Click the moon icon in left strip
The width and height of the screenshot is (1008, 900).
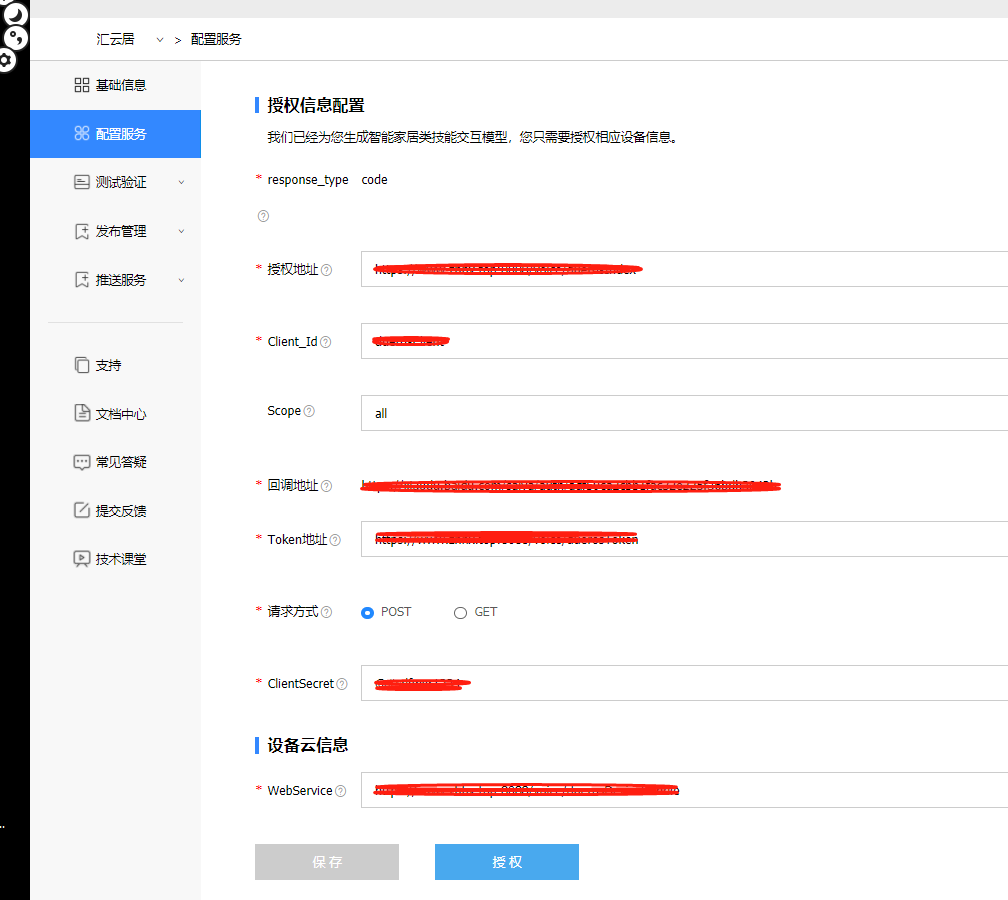pyautogui.click(x=15, y=14)
